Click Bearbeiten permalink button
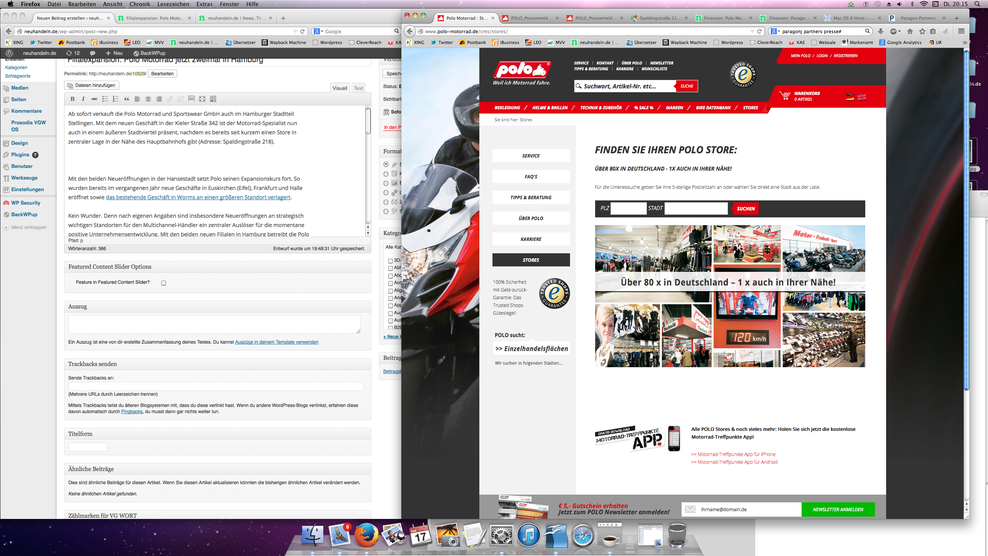 click(162, 74)
